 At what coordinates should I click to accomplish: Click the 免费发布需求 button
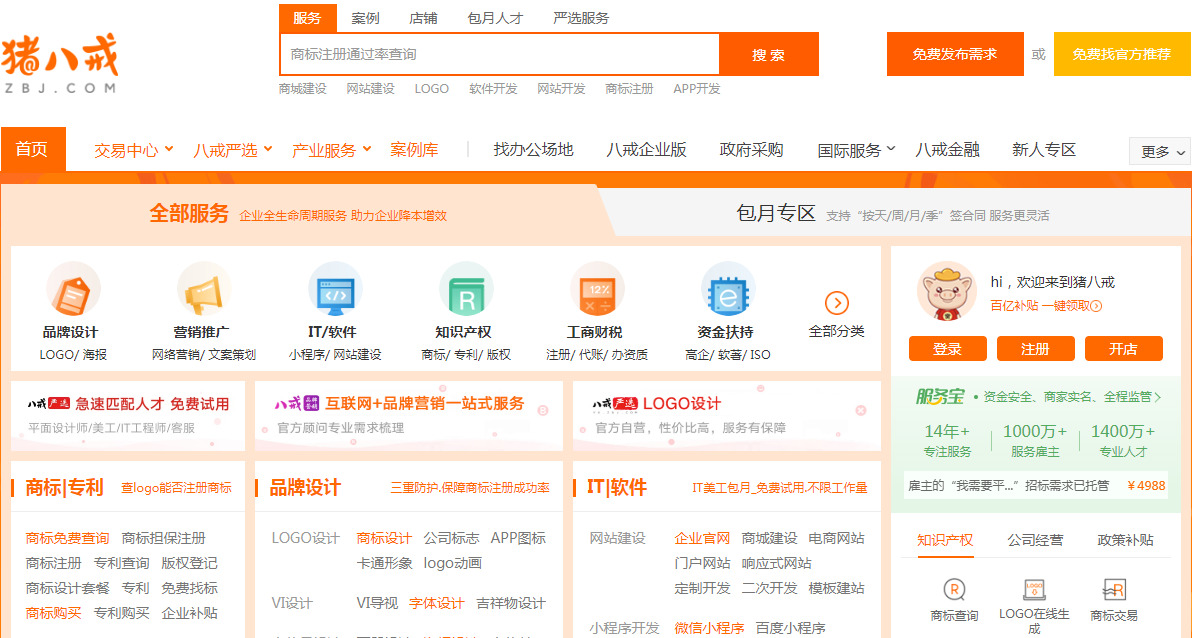955,55
